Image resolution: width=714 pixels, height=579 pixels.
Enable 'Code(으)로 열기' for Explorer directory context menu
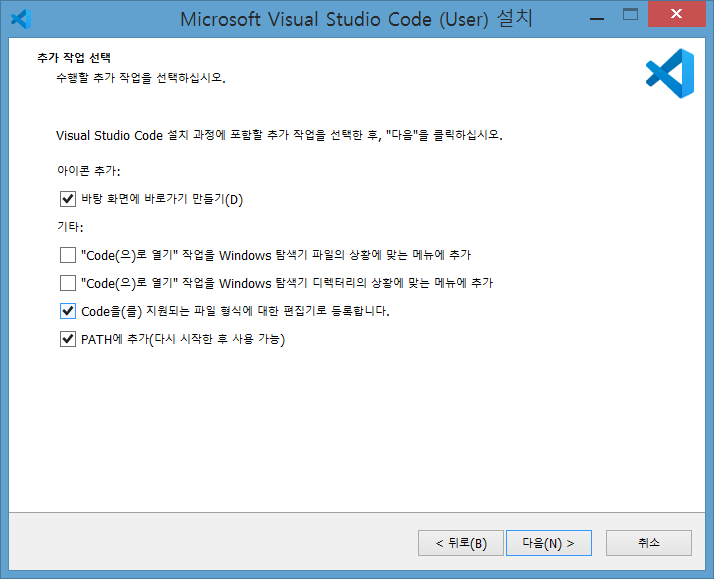(68, 283)
